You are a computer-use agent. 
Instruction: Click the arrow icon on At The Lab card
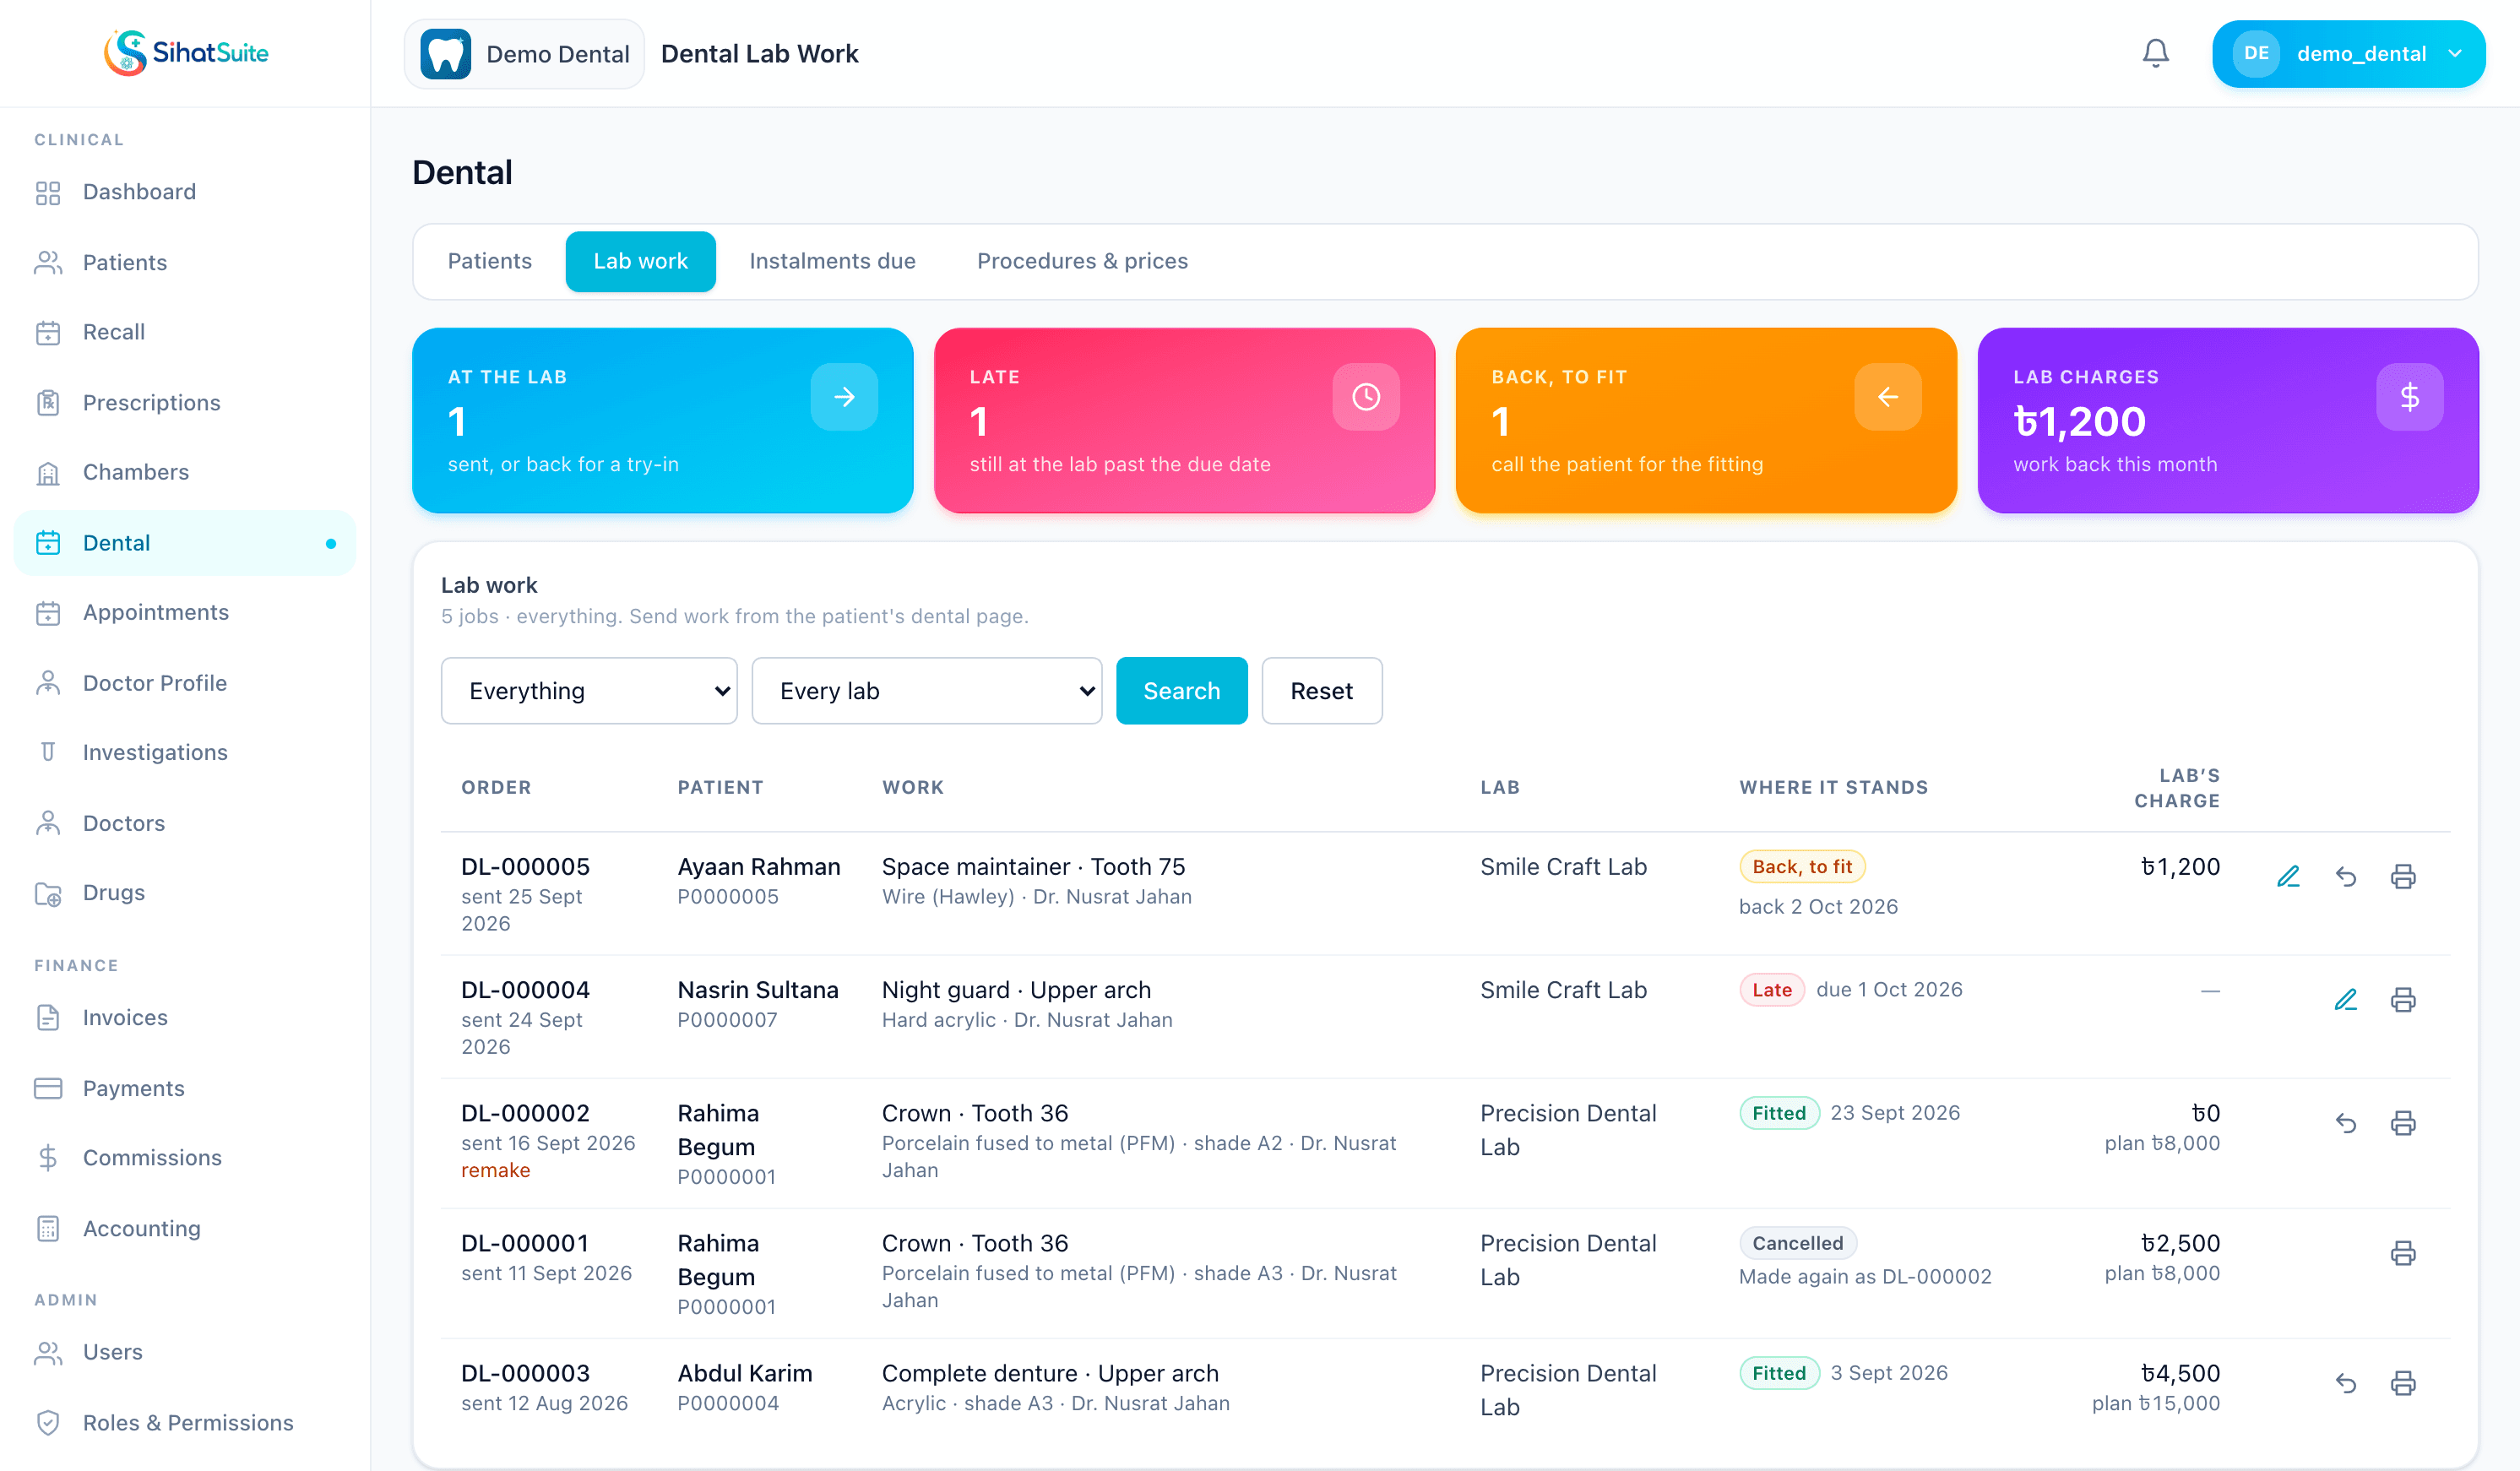click(844, 397)
